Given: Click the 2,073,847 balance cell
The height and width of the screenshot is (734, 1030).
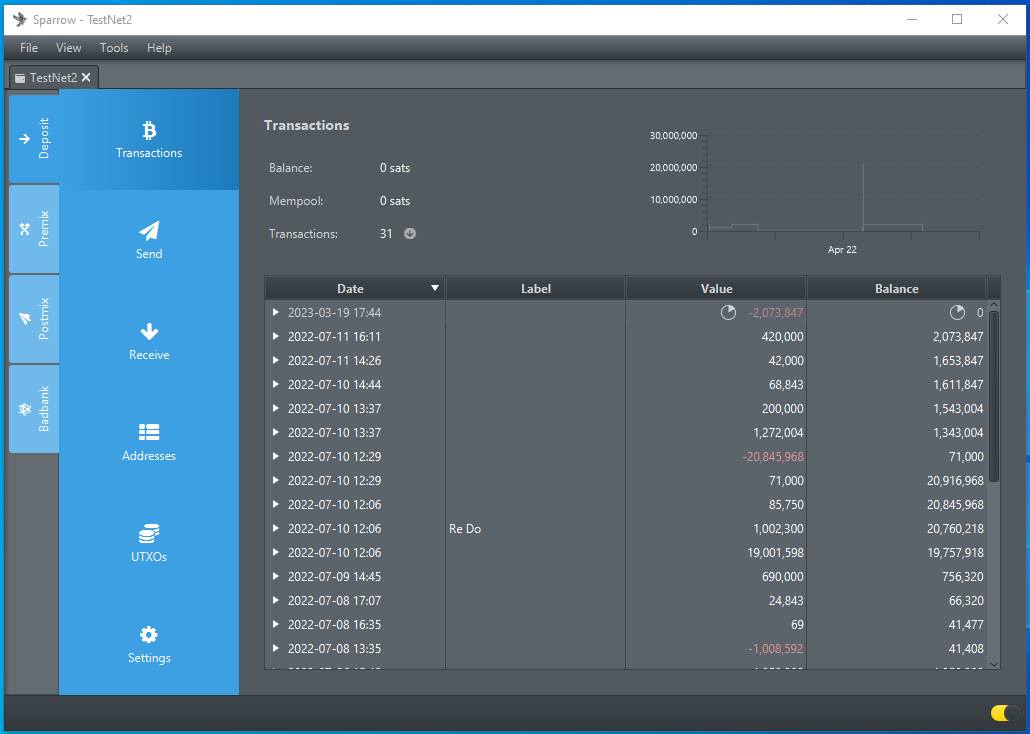Looking at the screenshot, I should (x=897, y=337).
